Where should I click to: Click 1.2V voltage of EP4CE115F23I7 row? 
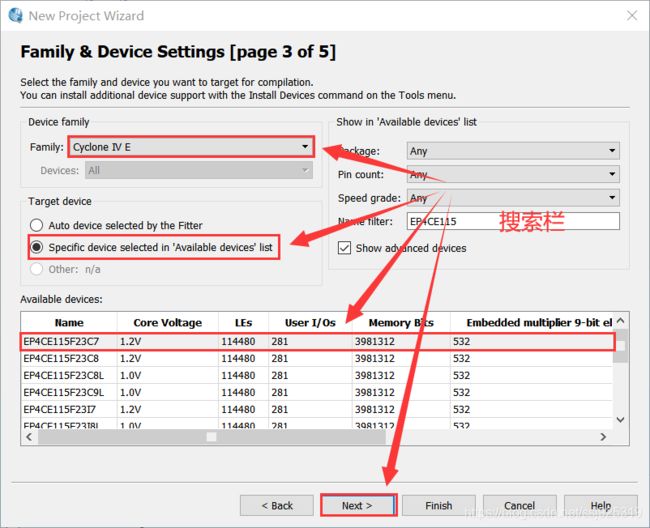[x=131, y=409]
